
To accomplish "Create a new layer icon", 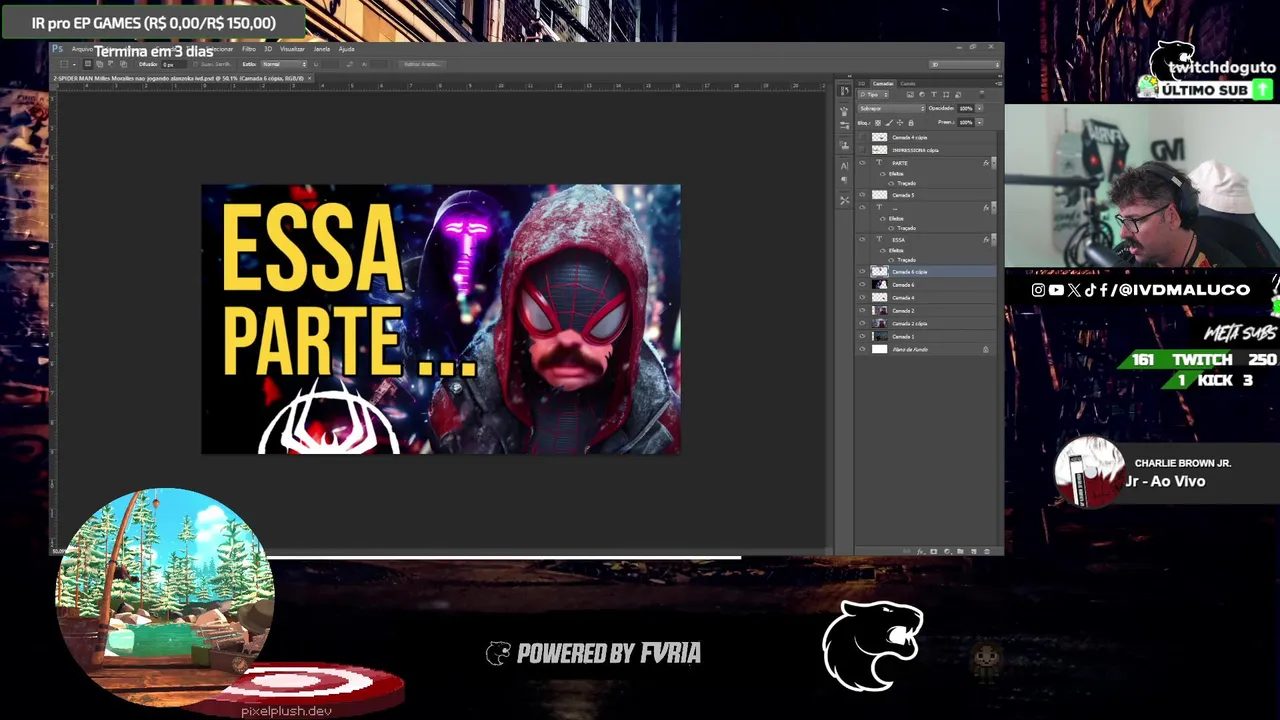I will [973, 551].
